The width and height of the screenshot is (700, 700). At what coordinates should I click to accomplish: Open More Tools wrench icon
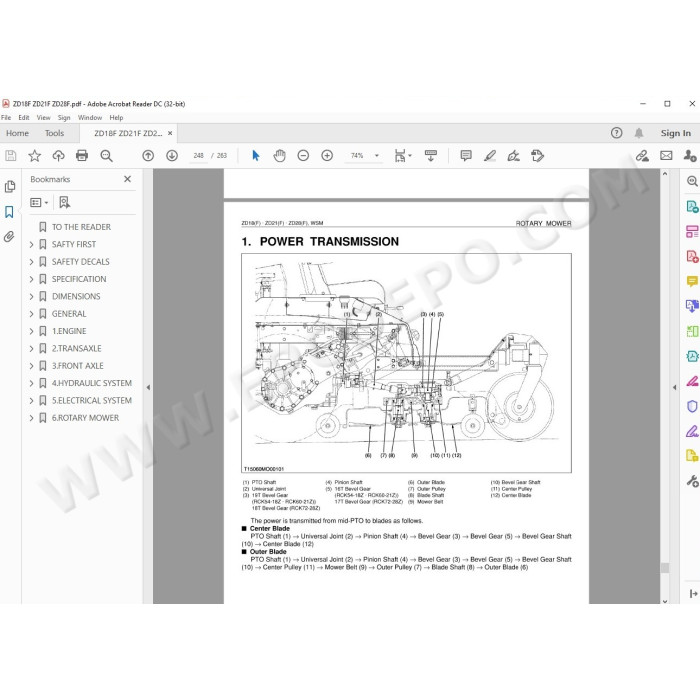(x=692, y=481)
